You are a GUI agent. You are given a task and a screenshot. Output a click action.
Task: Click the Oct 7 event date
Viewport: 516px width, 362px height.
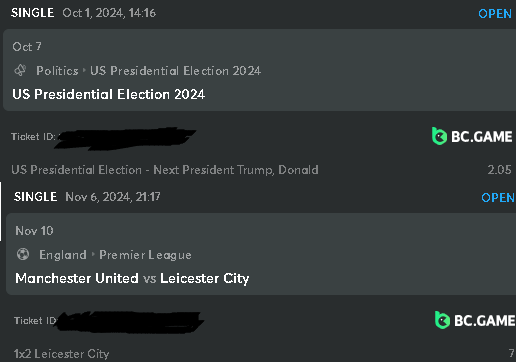(27, 47)
